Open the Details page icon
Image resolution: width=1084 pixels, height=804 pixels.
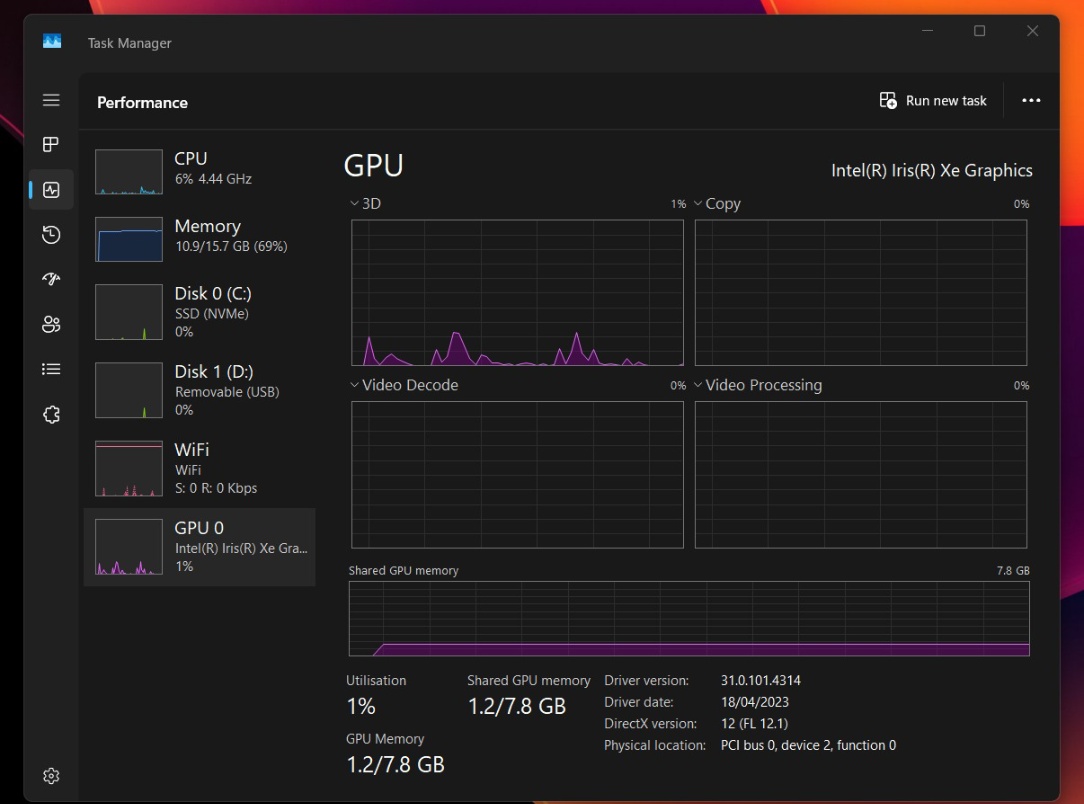51,369
